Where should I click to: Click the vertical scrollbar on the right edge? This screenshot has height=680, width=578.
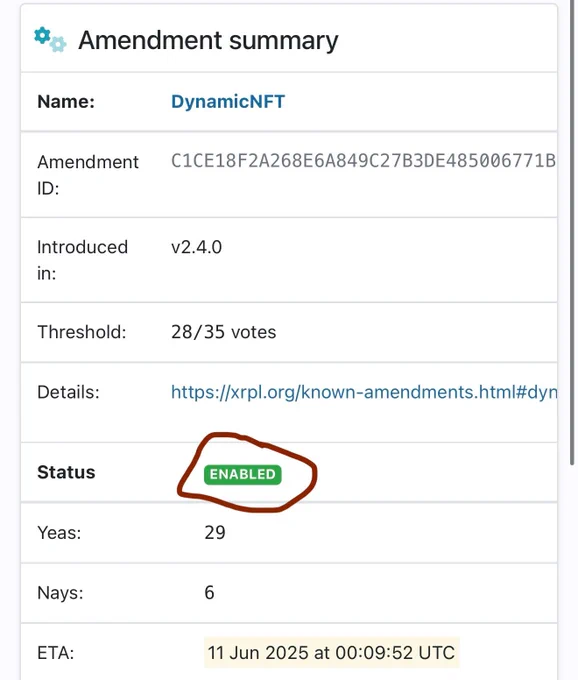point(572,234)
